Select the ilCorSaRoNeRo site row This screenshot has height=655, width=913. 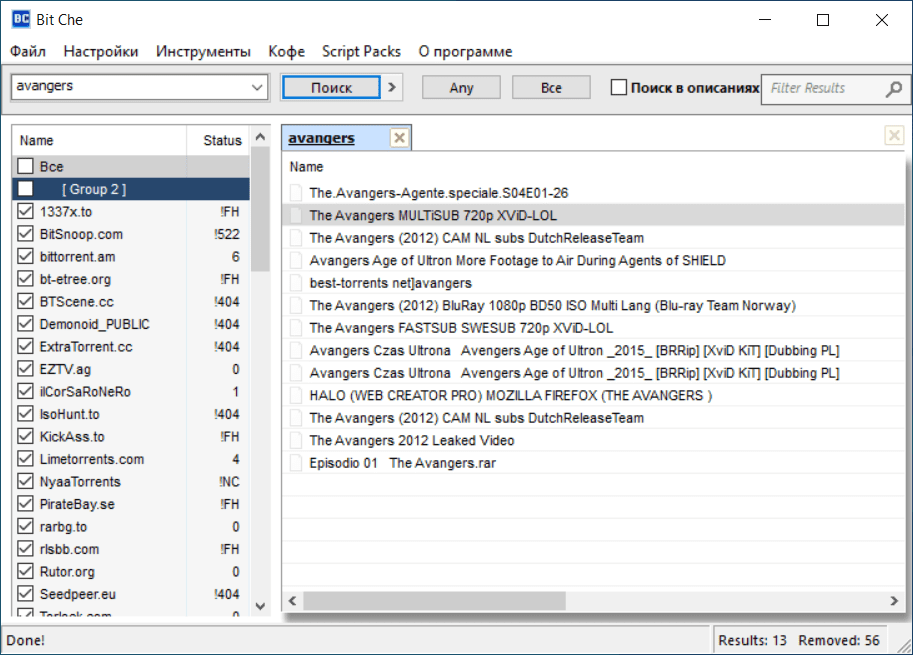click(x=131, y=391)
